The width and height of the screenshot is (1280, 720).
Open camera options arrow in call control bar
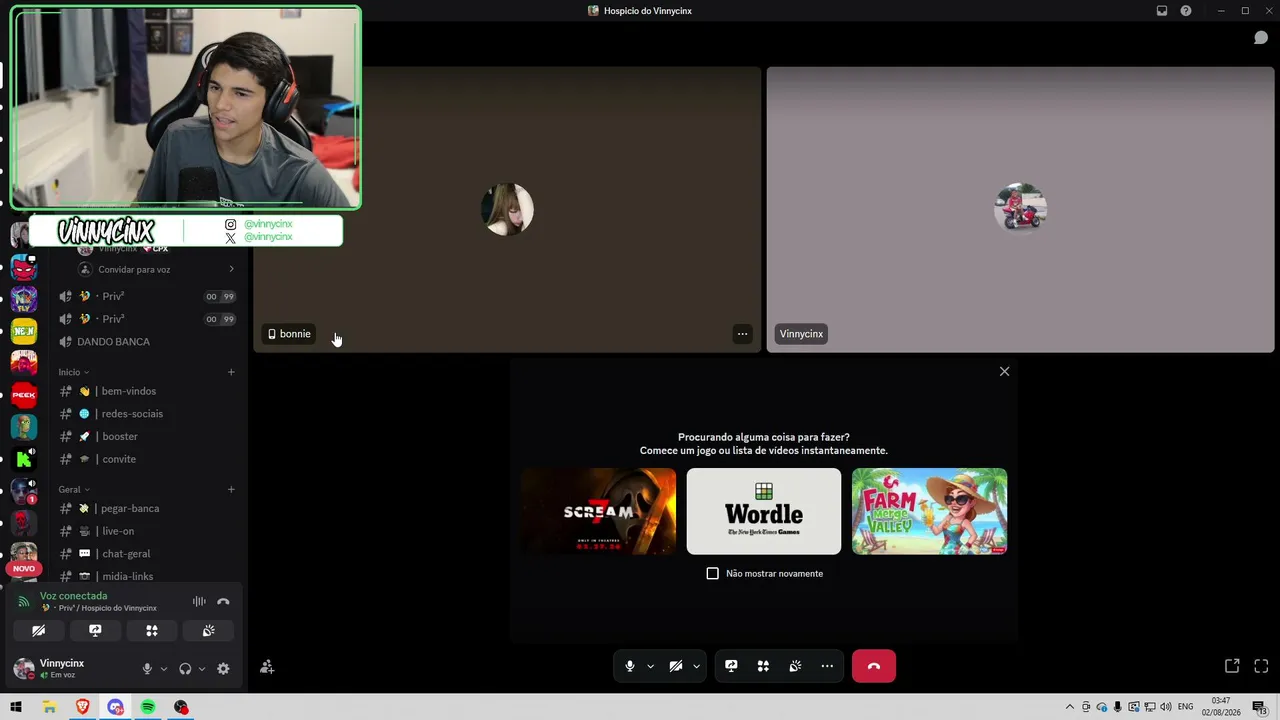tap(697, 666)
